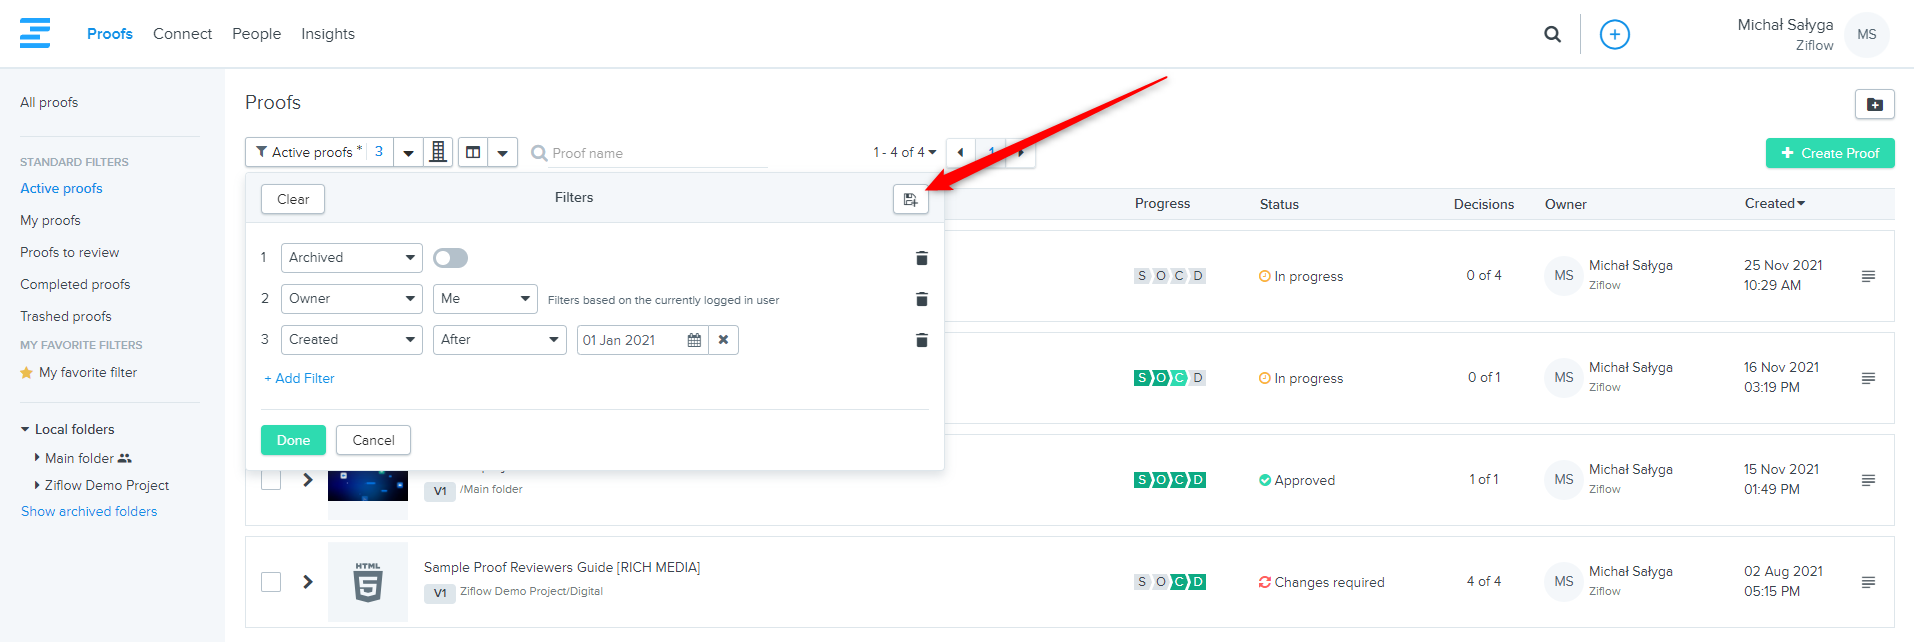This screenshot has width=1914, height=642.
Task: Click the Proof name search field
Action: click(655, 153)
